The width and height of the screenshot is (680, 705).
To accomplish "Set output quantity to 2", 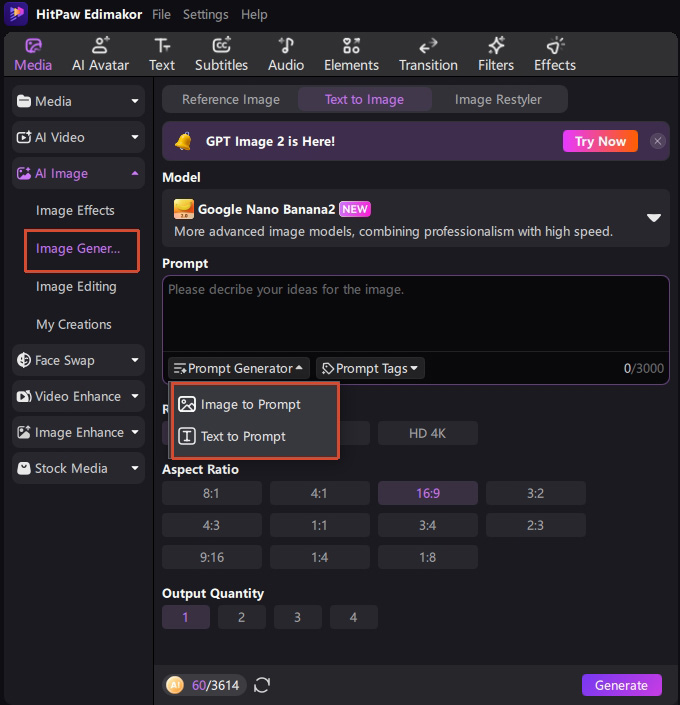I will (242, 617).
